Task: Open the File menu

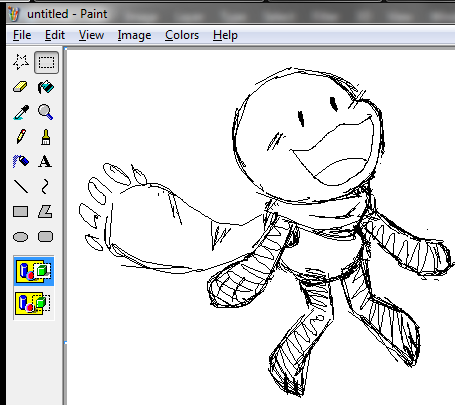Action: (x=22, y=35)
